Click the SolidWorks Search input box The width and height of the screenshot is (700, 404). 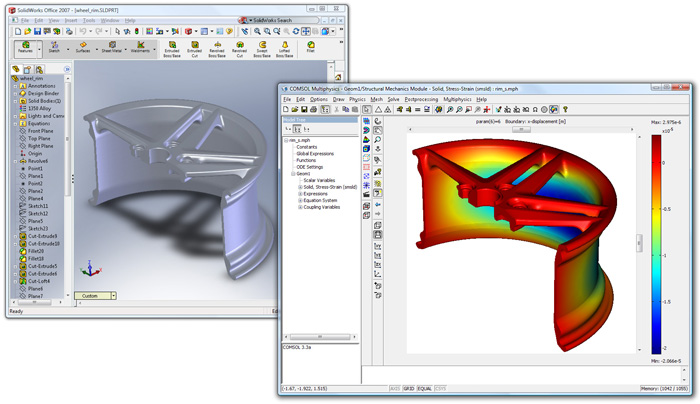pyautogui.click(x=283, y=19)
